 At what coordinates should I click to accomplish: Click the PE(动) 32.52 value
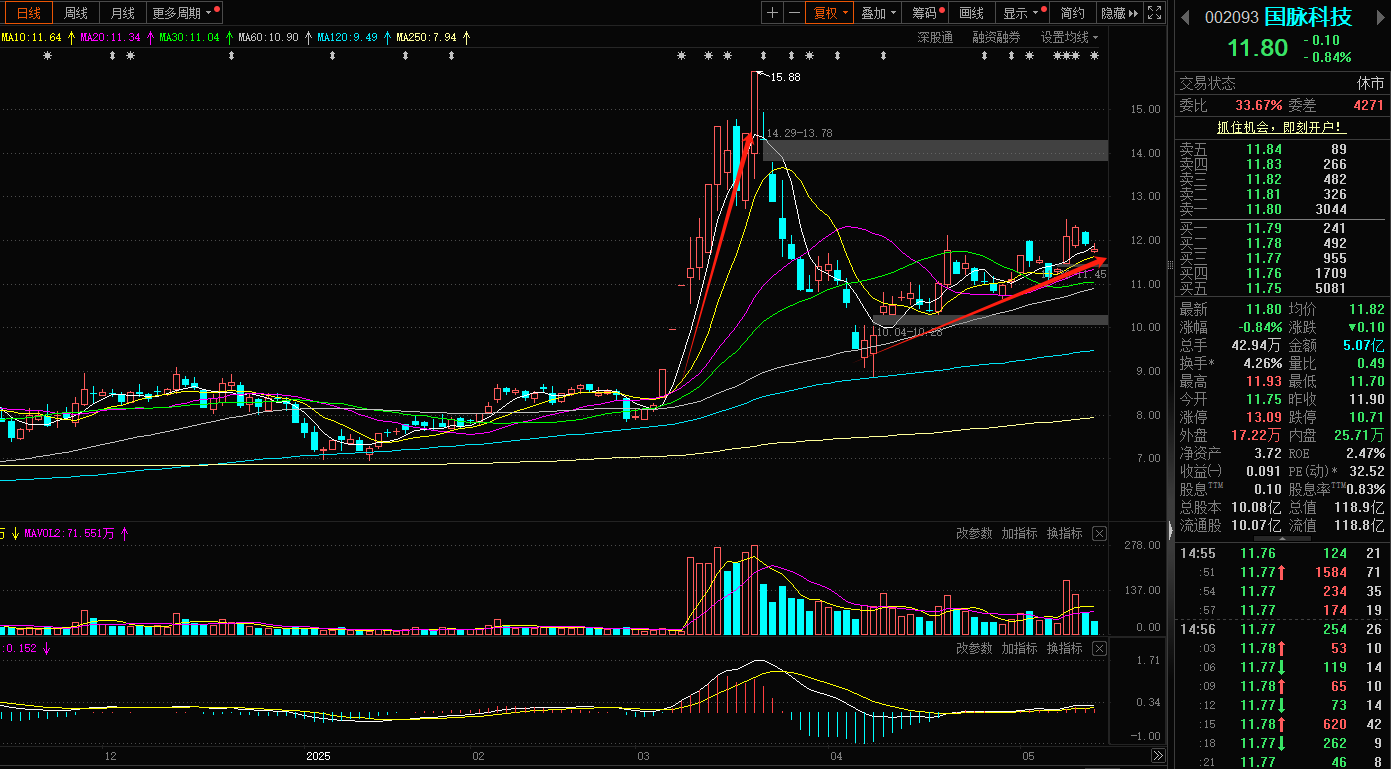[1366, 471]
